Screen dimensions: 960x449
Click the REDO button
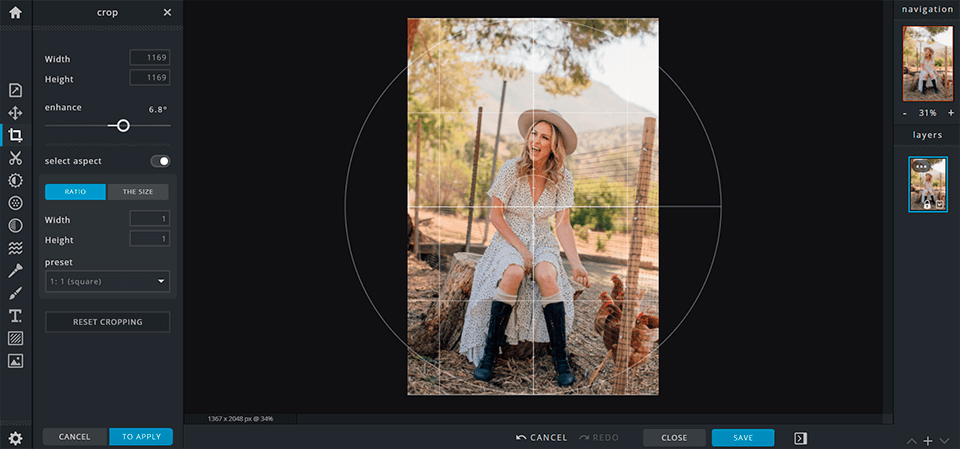click(599, 437)
